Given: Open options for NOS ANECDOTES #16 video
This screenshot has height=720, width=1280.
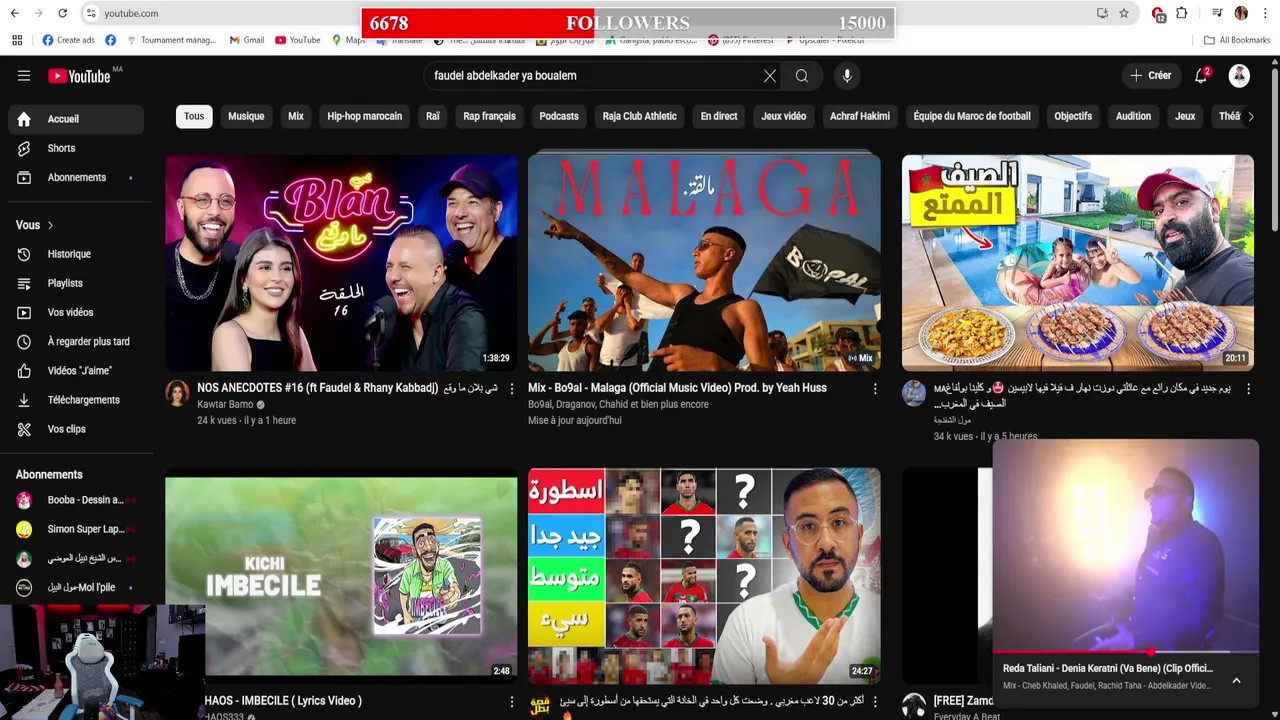Looking at the screenshot, I should point(511,389).
